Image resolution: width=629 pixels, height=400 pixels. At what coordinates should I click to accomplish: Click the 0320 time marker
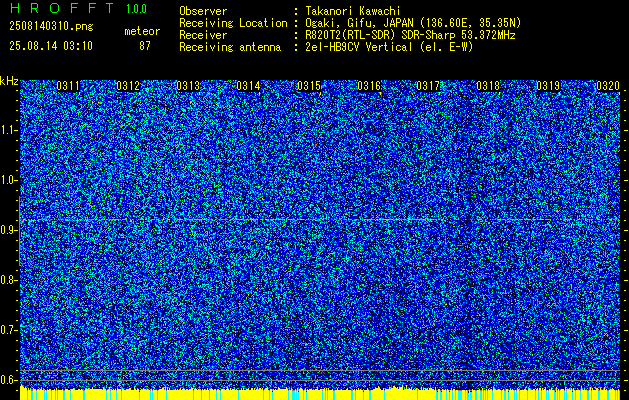click(x=608, y=86)
